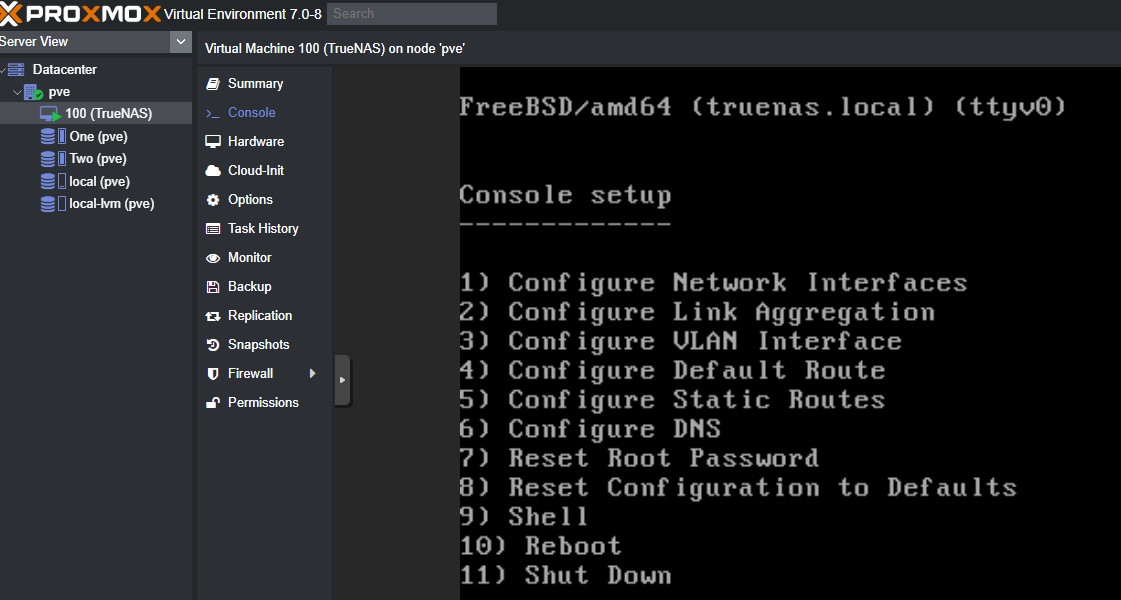The width and height of the screenshot is (1121, 600).
Task: Collapse the pve node expander
Action: [17, 92]
